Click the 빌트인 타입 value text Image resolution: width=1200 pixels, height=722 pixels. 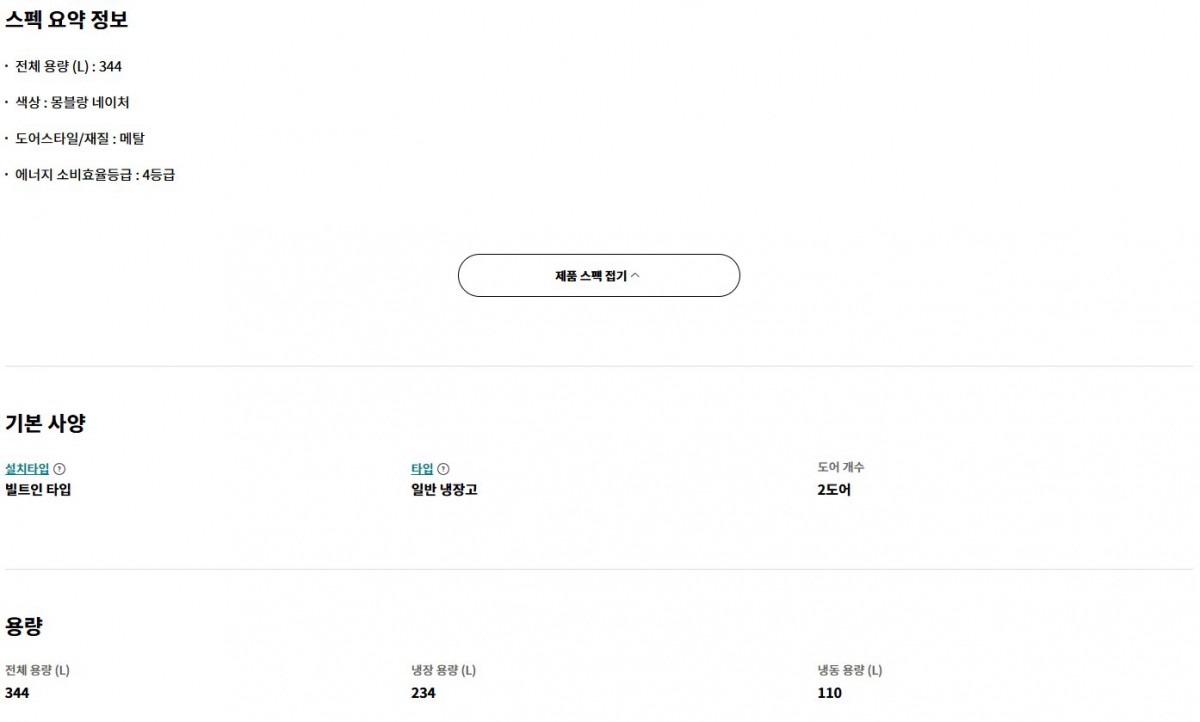[x=38, y=490]
